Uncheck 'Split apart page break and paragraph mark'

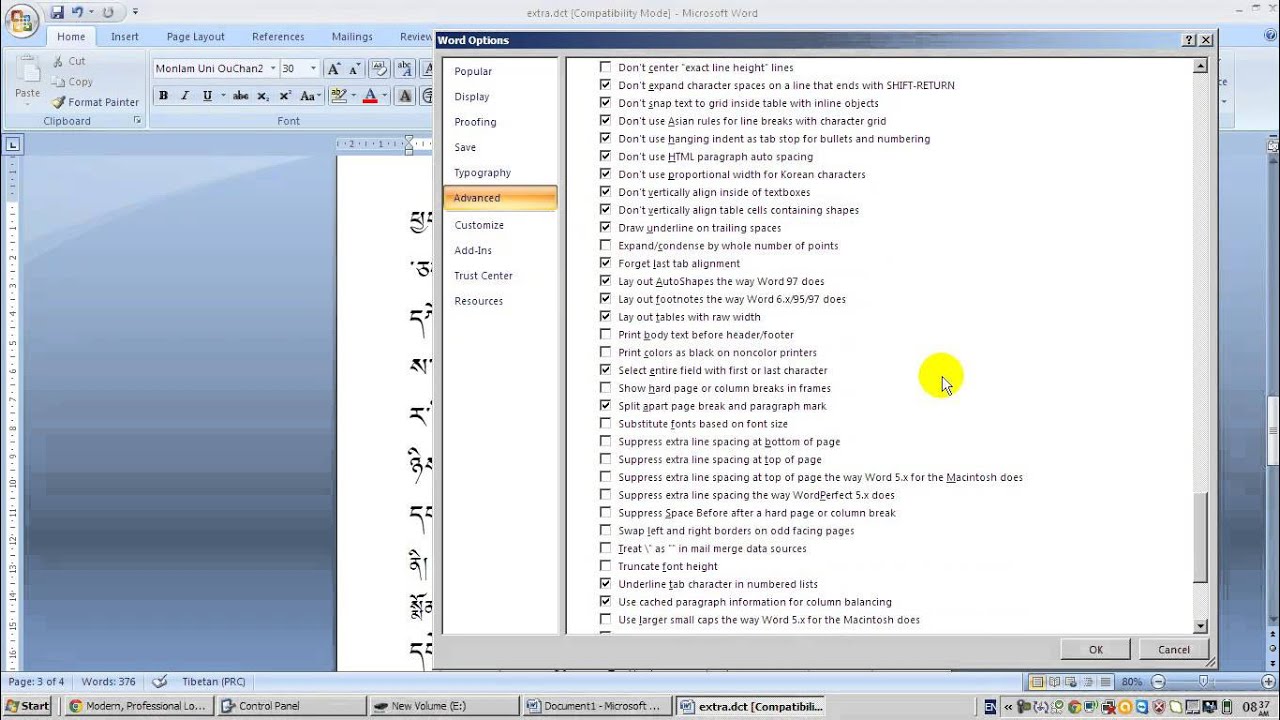605,405
